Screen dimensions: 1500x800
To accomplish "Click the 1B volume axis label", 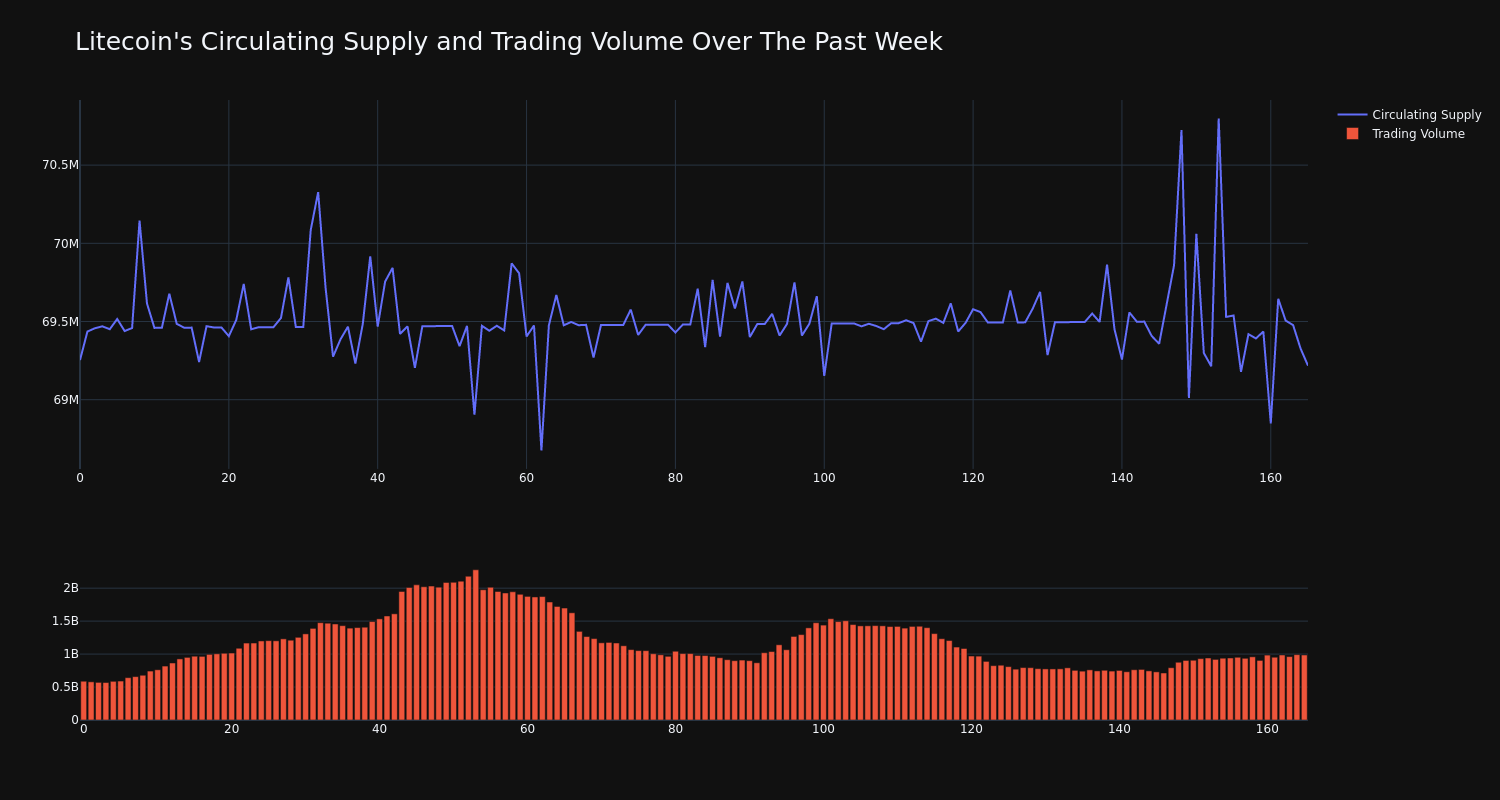I will pos(71,654).
